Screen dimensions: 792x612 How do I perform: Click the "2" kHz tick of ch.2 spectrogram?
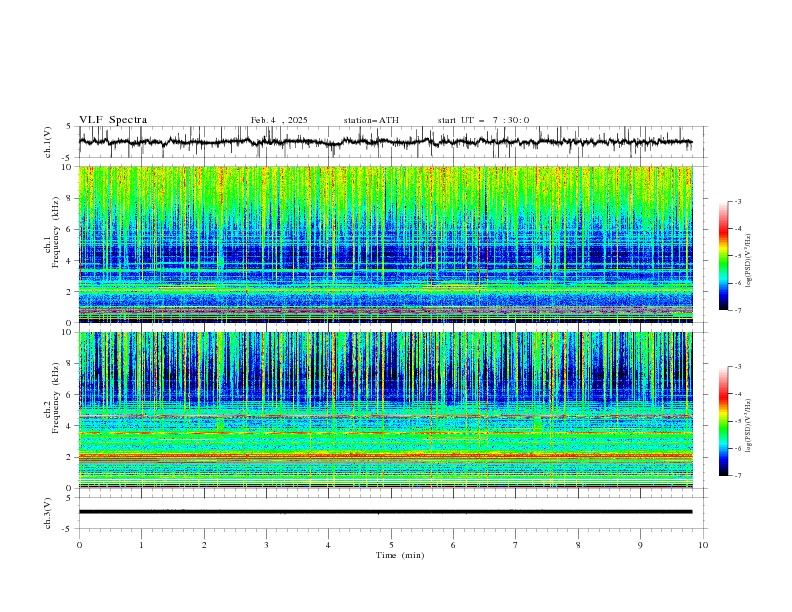tap(70, 457)
